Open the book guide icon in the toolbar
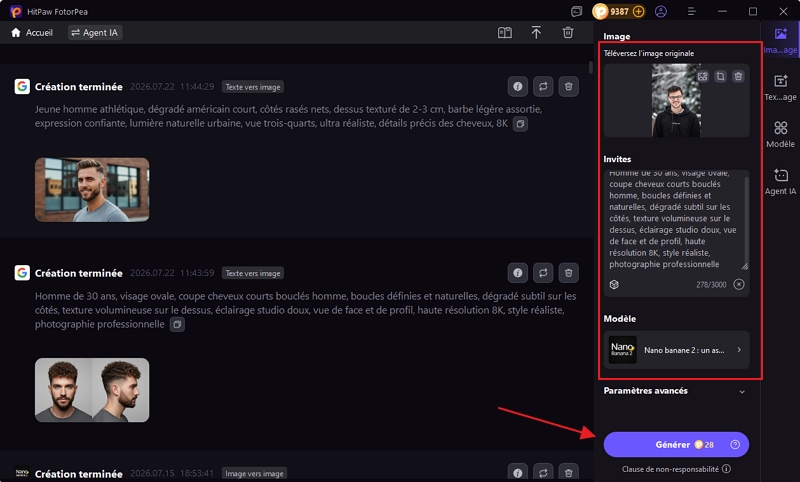800x482 pixels. [x=505, y=33]
